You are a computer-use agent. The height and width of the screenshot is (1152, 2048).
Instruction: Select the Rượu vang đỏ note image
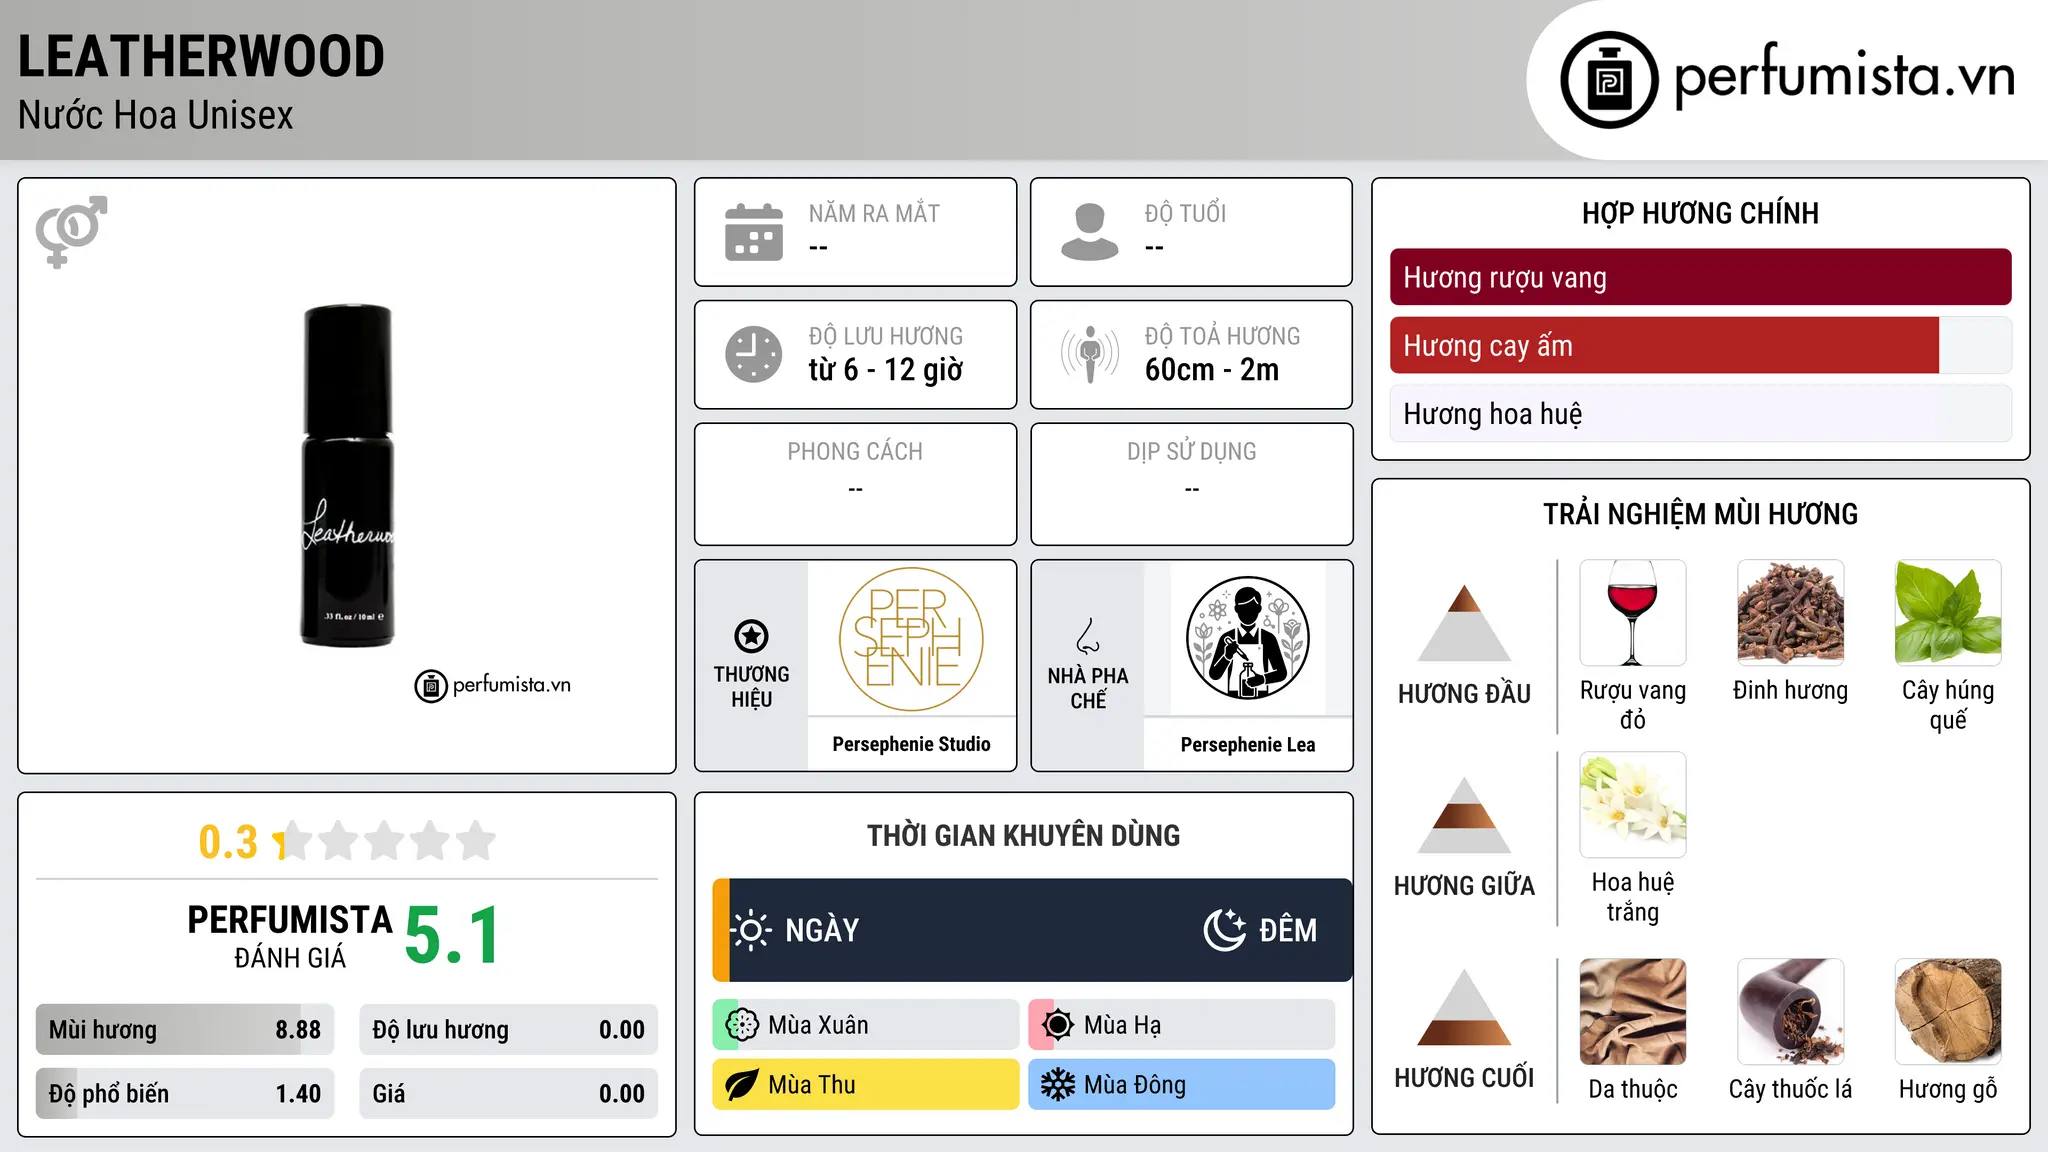pos(1633,613)
